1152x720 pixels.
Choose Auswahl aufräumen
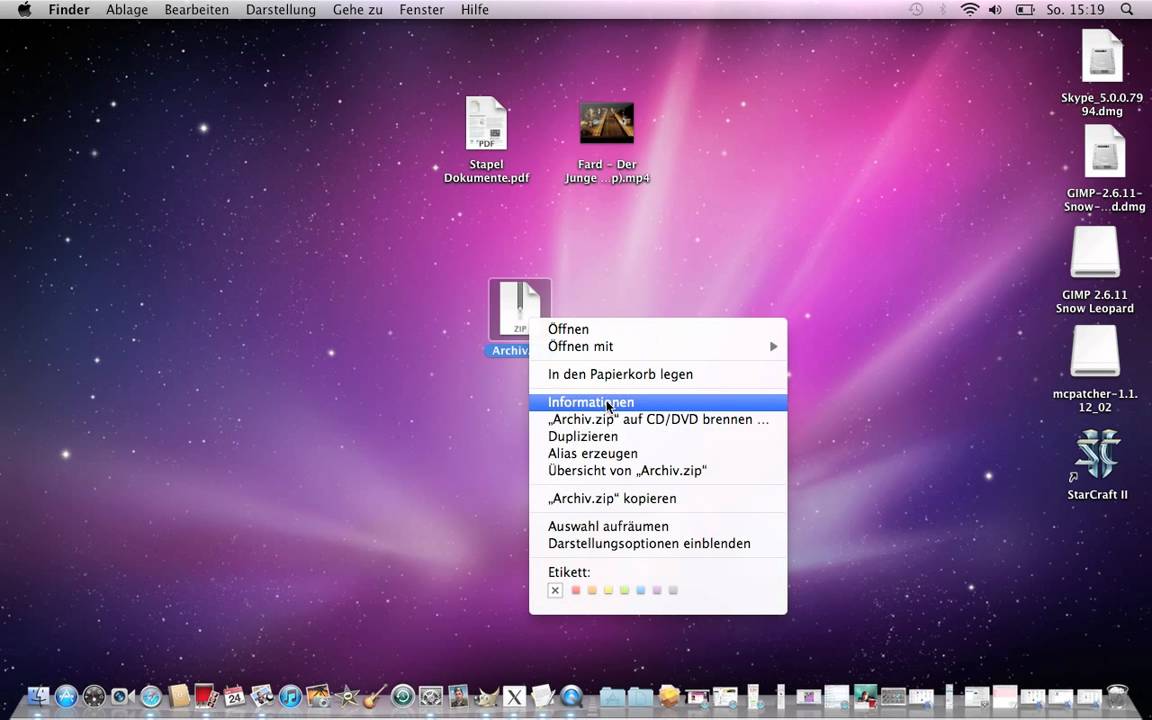coord(658,526)
